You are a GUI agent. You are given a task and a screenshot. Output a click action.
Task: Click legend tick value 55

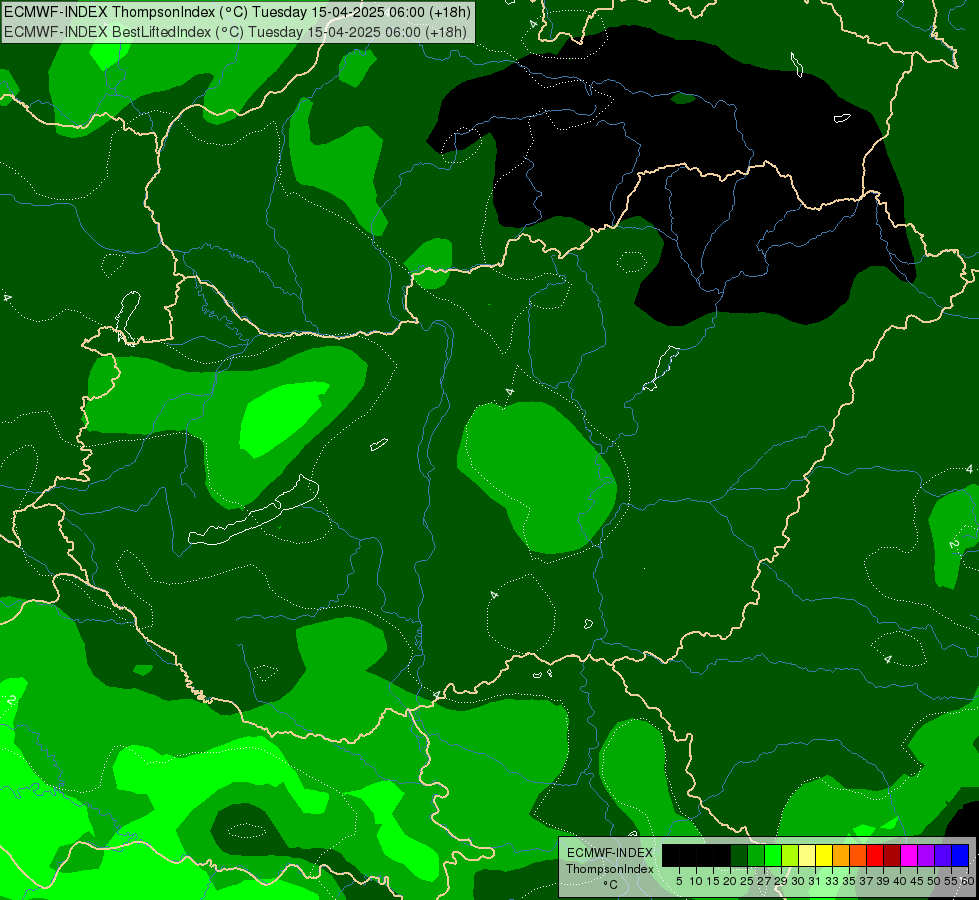coord(952,881)
